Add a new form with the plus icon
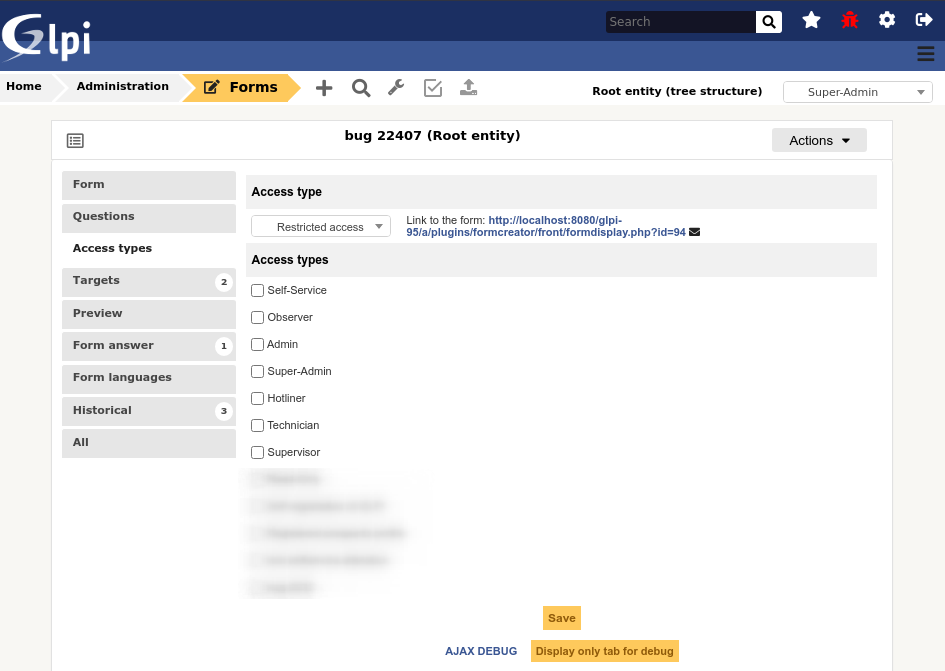Image resolution: width=945 pixels, height=671 pixels. coord(324,88)
